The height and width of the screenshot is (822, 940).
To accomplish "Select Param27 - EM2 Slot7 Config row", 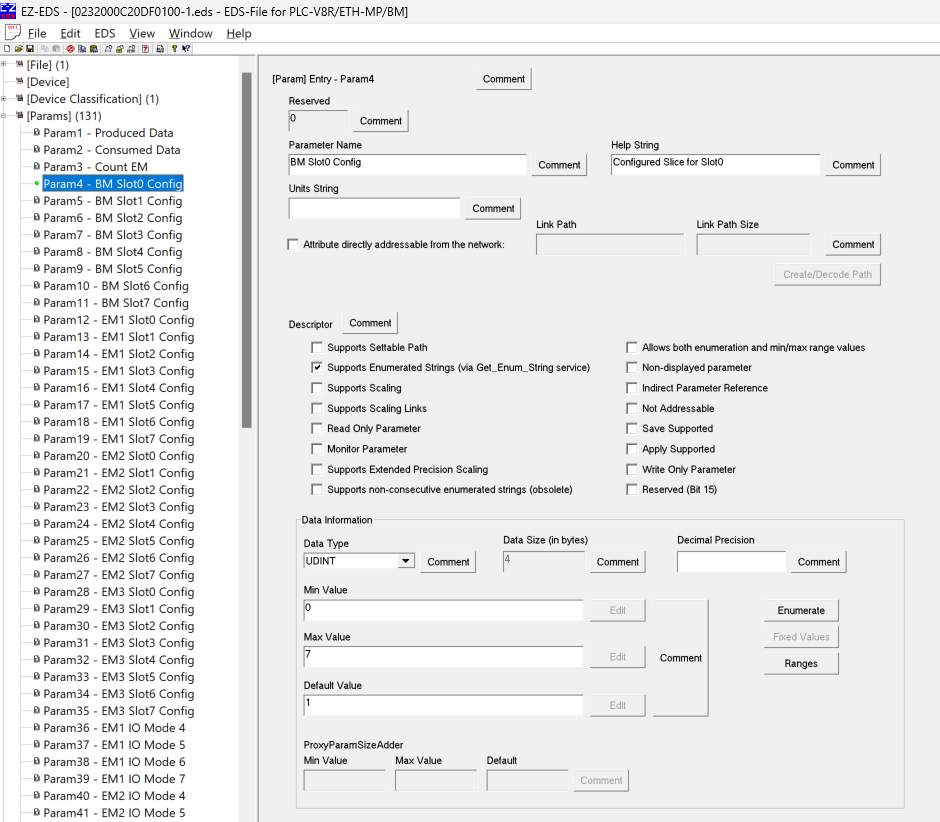I will pyautogui.click(x=119, y=575).
